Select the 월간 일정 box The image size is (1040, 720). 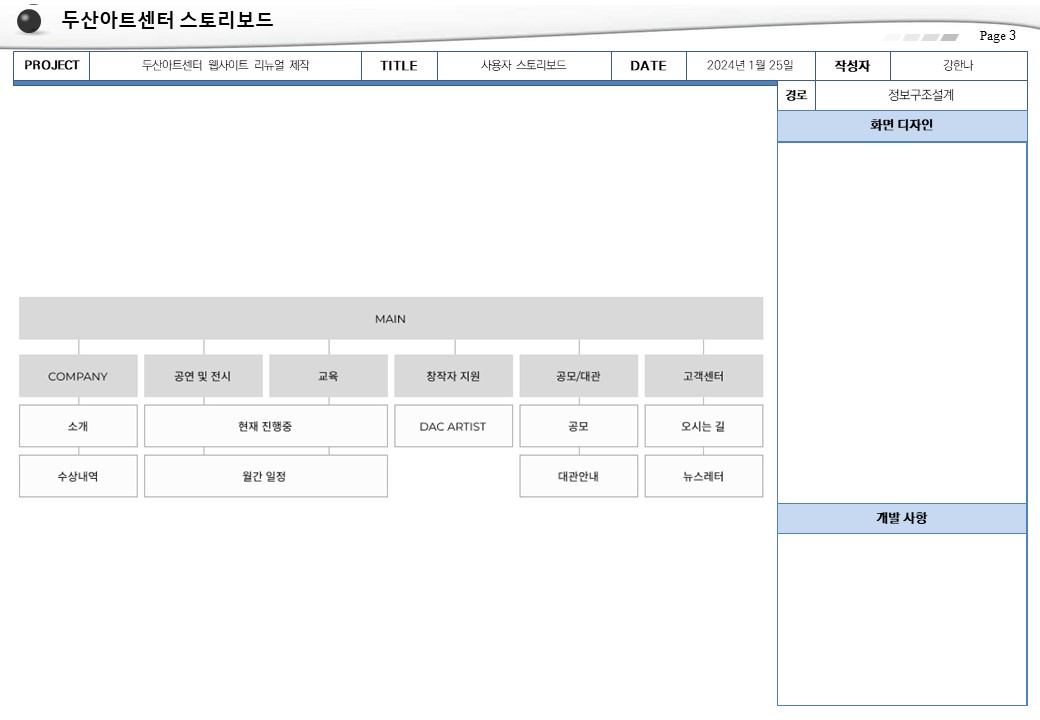coord(266,476)
